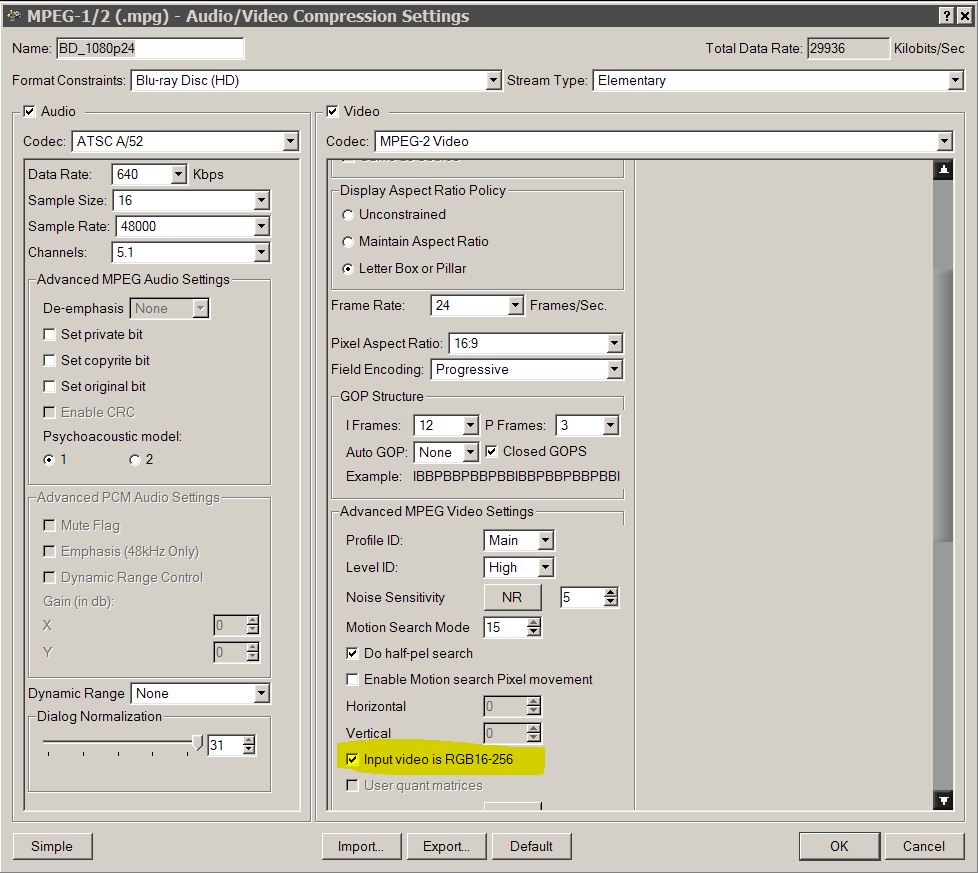Open audio Data Rate dropdown
Screen dimensions: 978x873
(x=178, y=175)
